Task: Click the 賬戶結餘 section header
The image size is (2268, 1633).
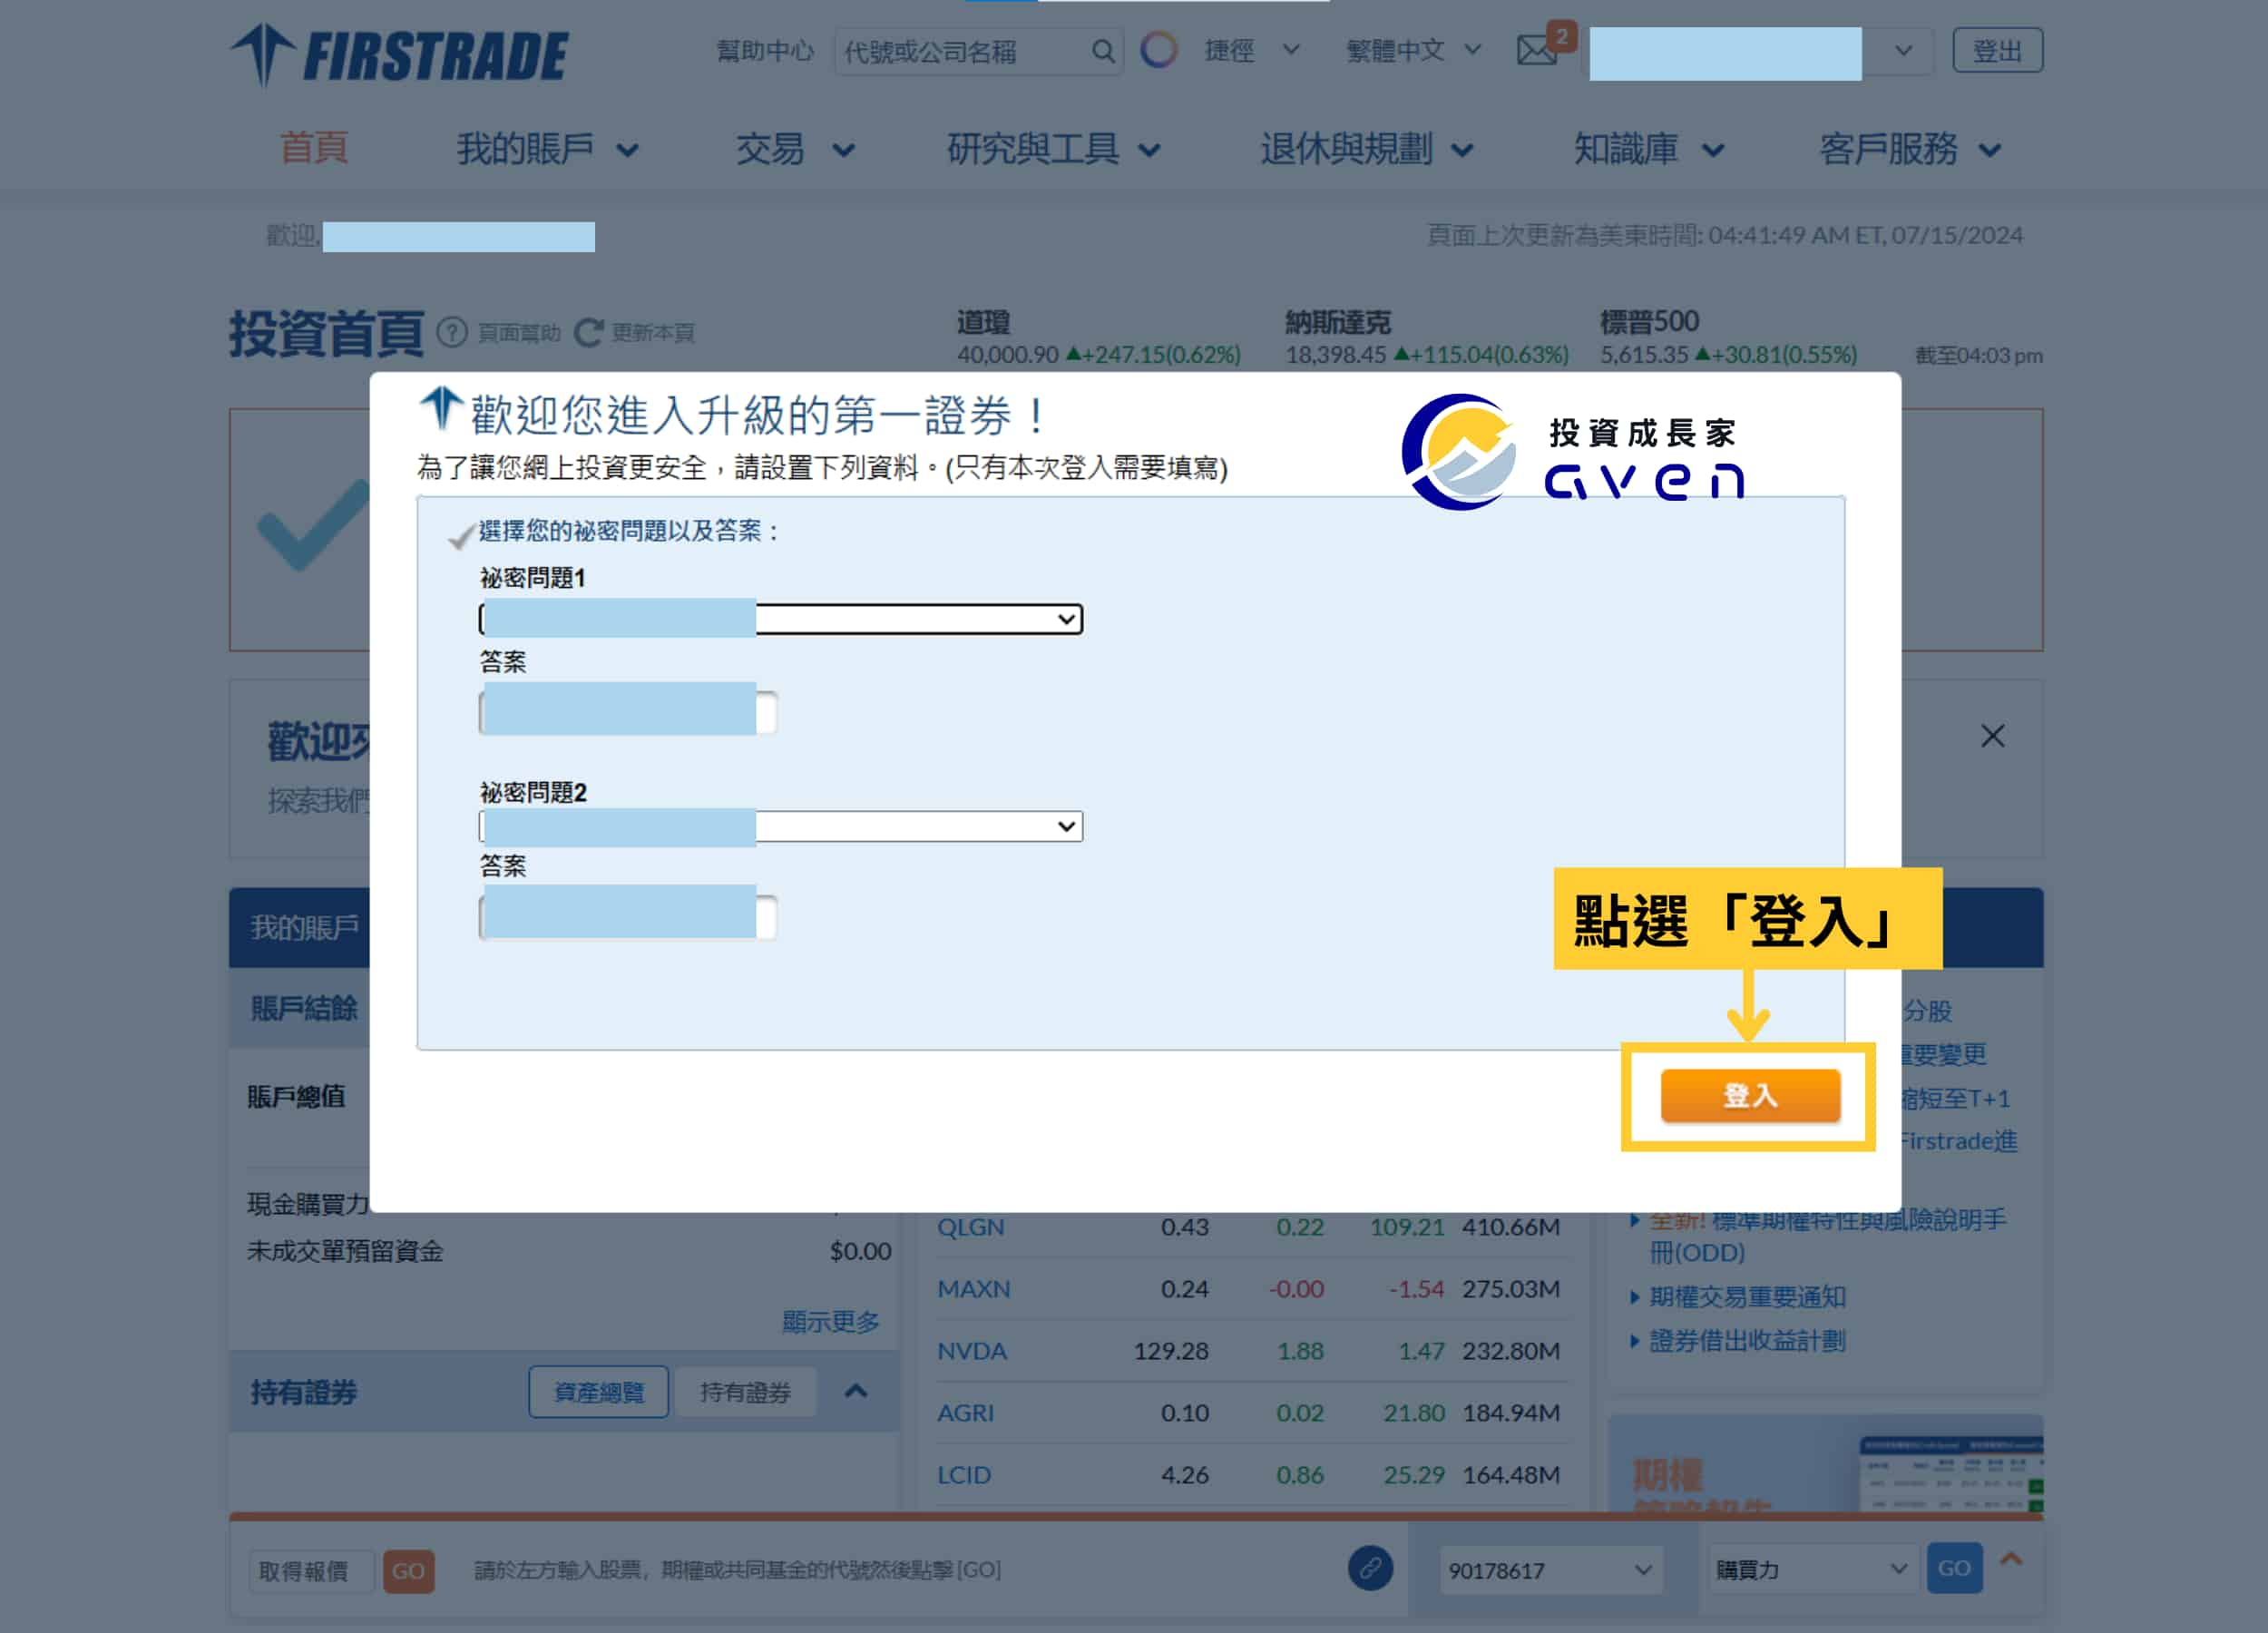Action: coord(304,1008)
